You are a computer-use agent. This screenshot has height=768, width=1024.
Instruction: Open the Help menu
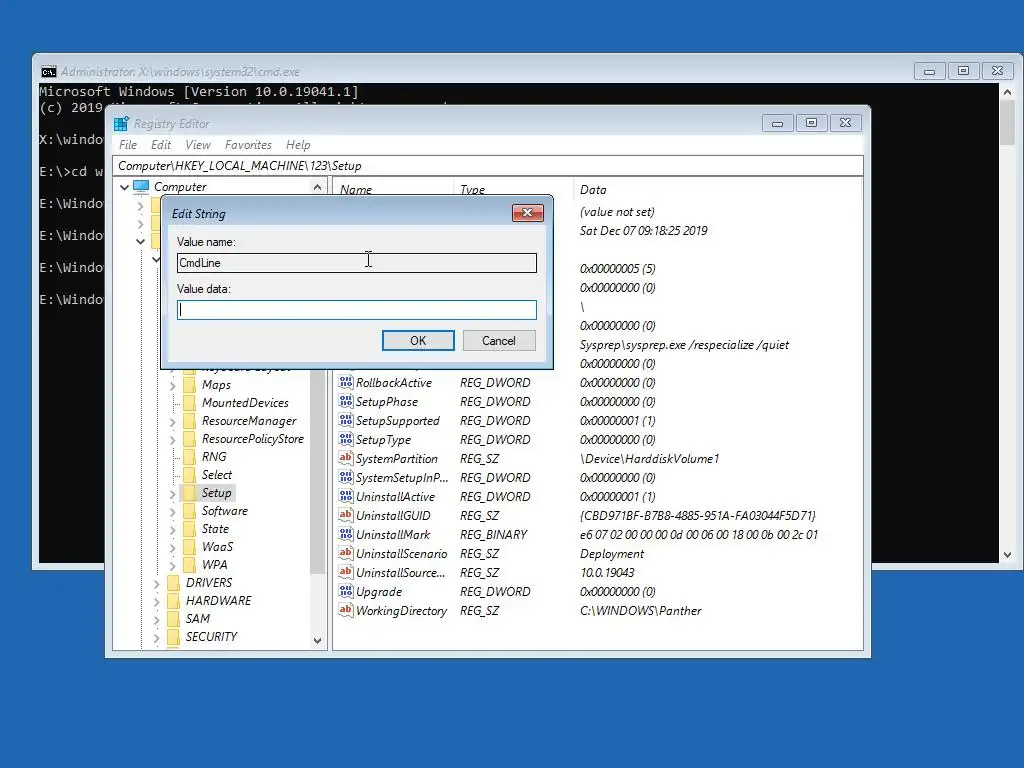(x=298, y=145)
